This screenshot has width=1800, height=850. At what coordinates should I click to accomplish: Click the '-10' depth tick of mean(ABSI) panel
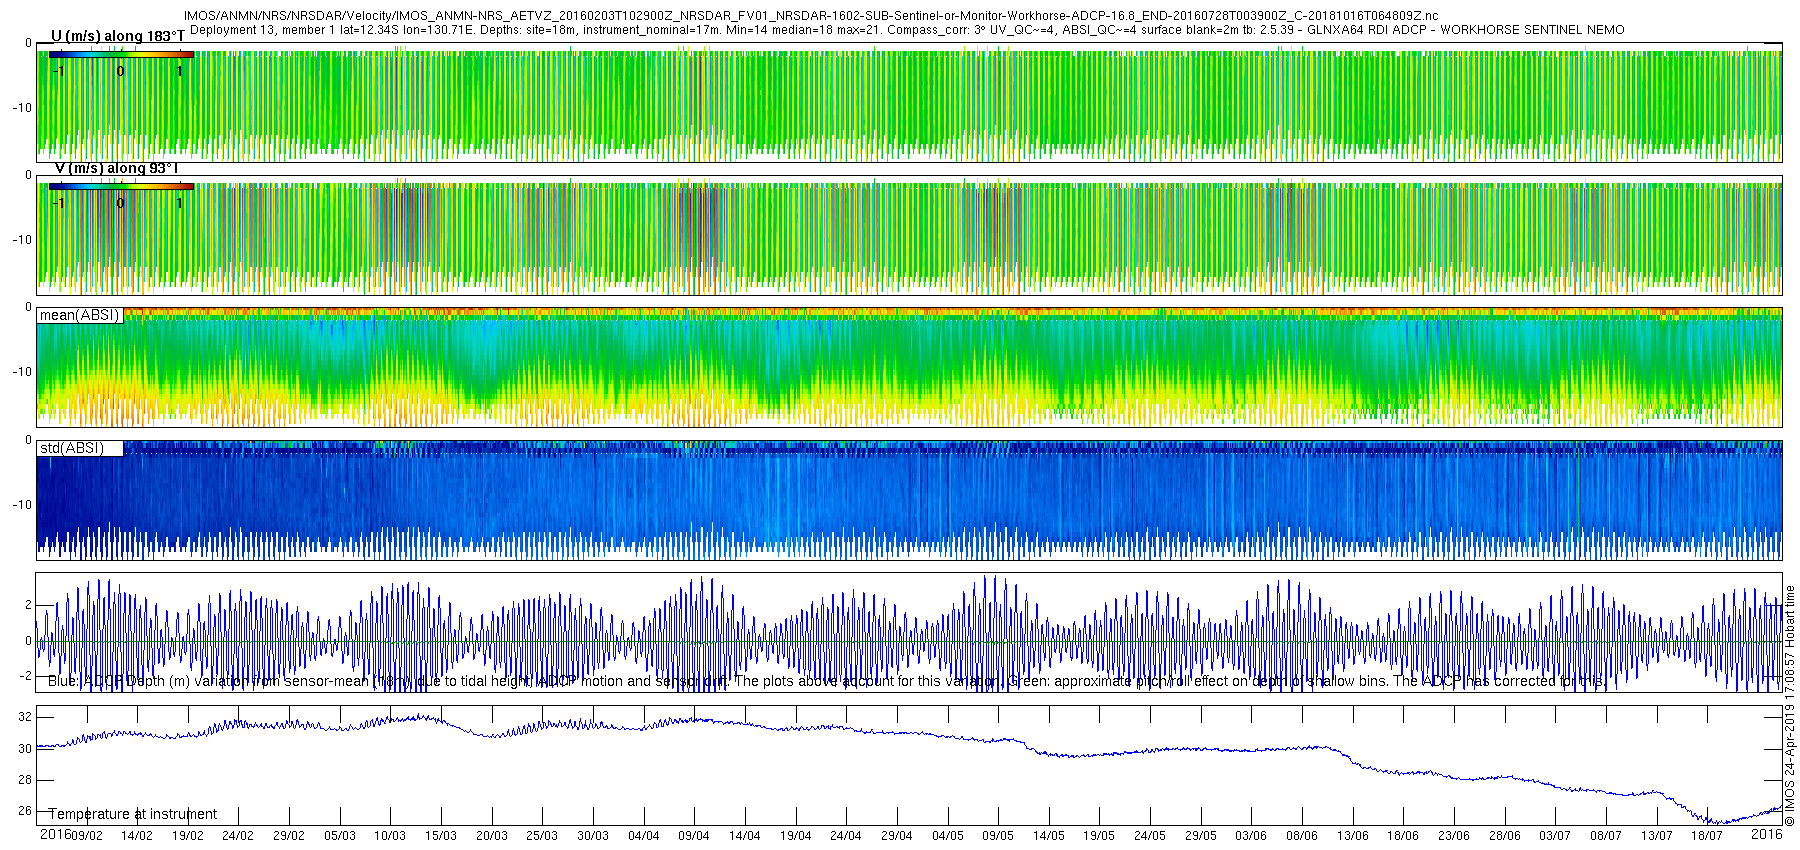(x=21, y=372)
